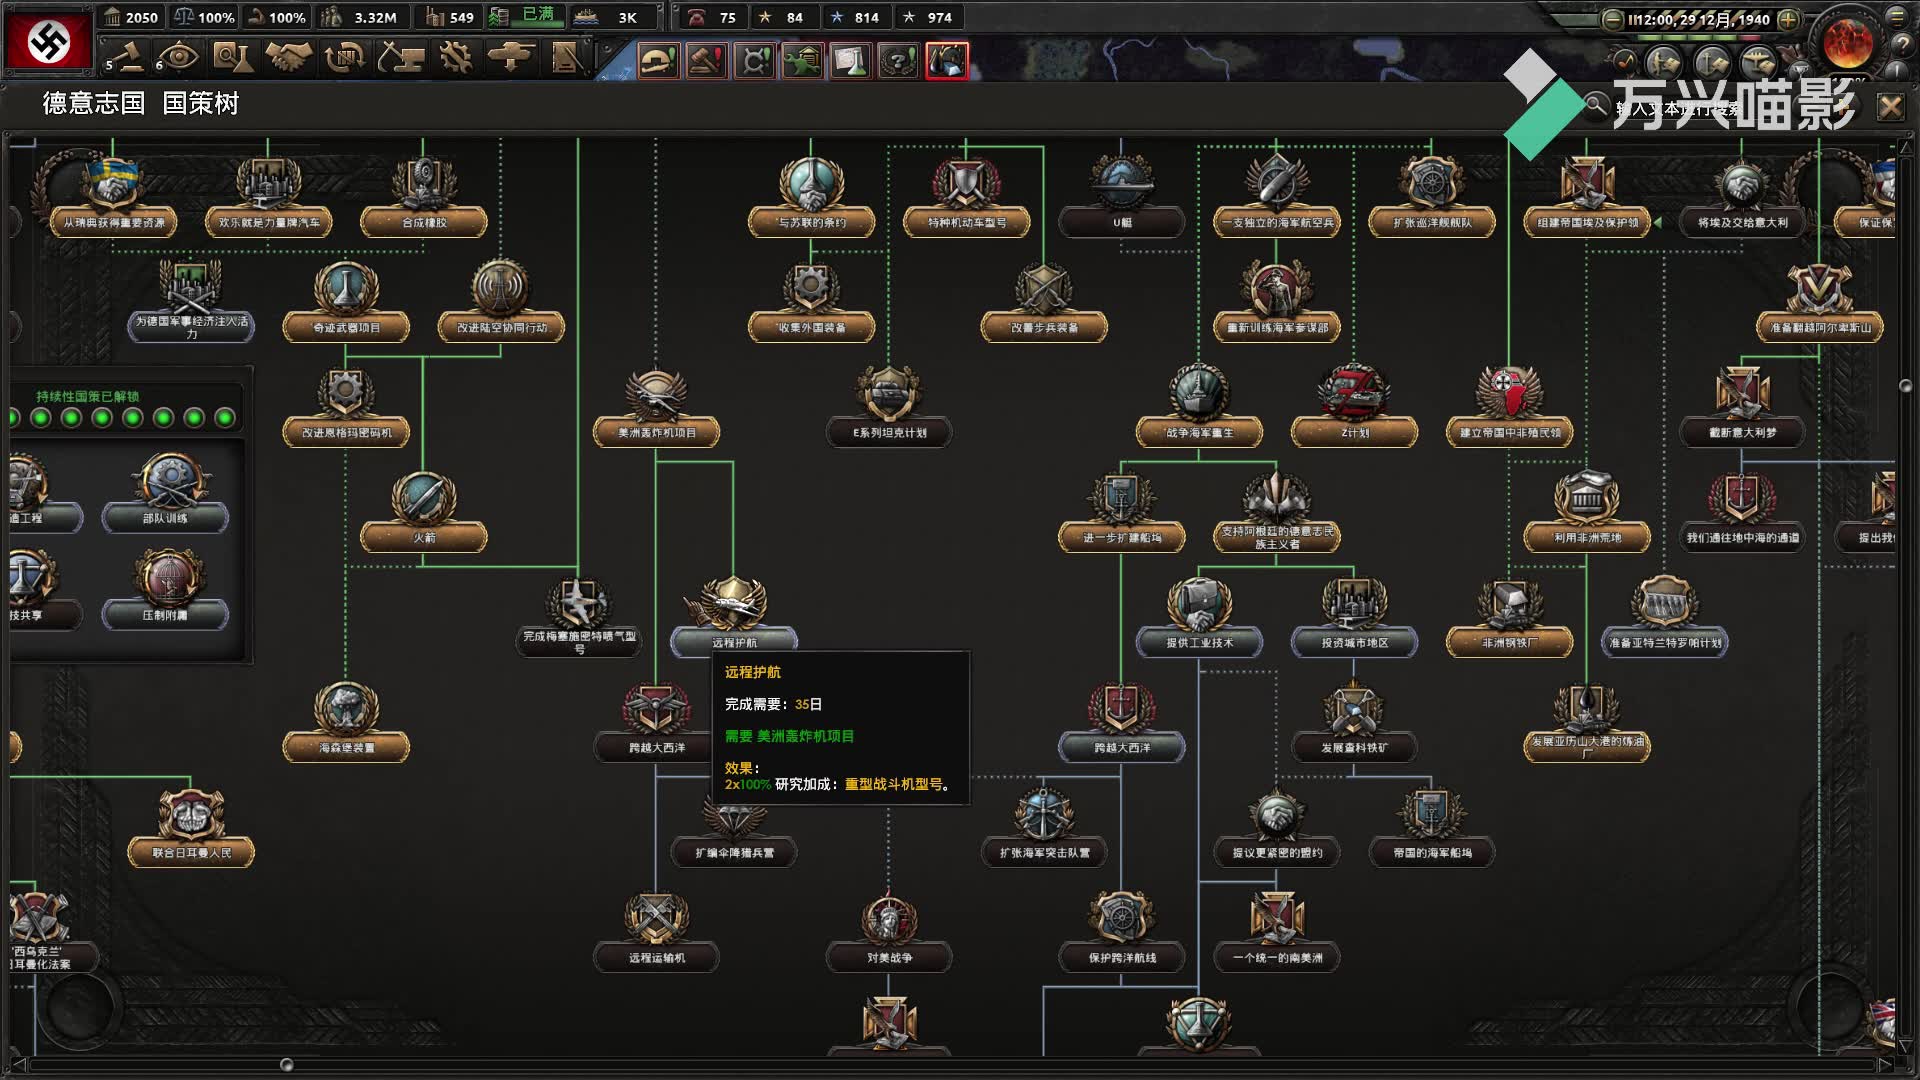Select the 改进陆空协同行动 focus

(x=501, y=303)
